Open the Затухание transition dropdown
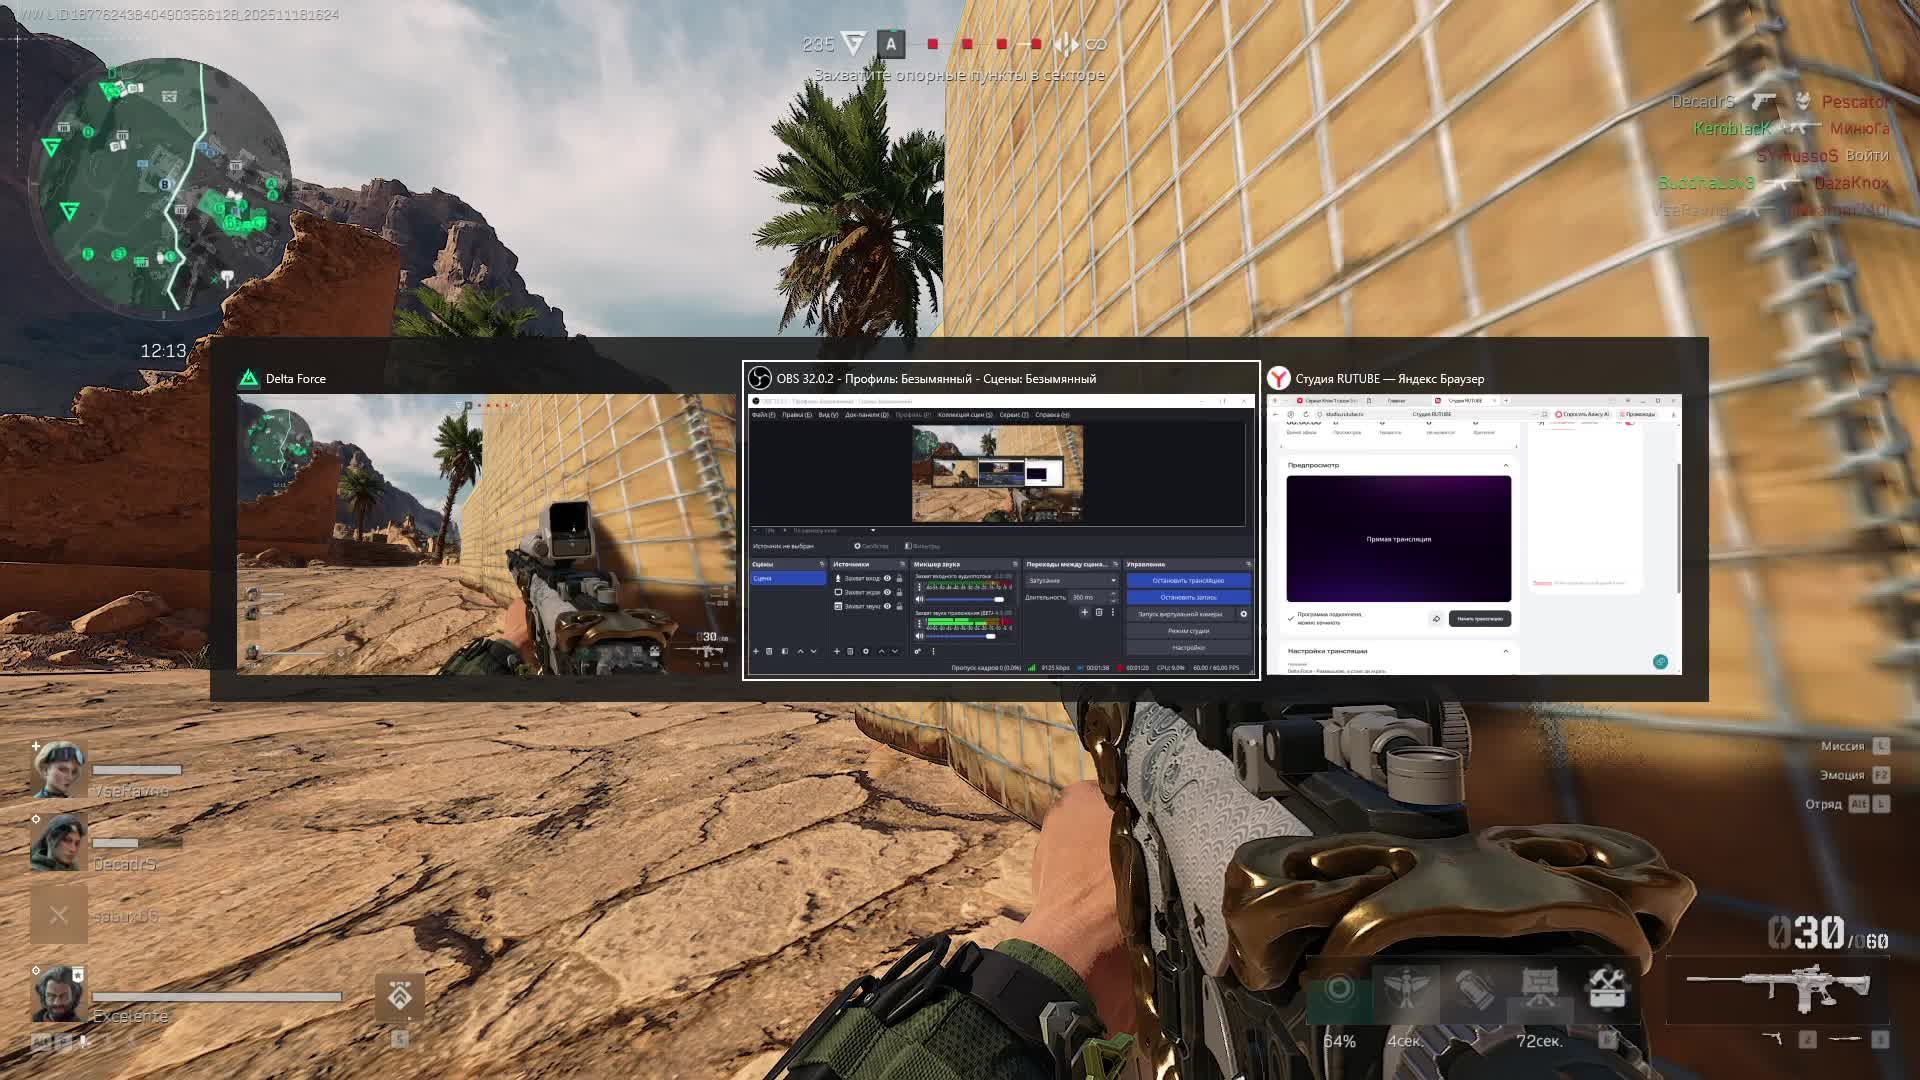Viewport: 1920px width, 1080px height. coord(1072,580)
